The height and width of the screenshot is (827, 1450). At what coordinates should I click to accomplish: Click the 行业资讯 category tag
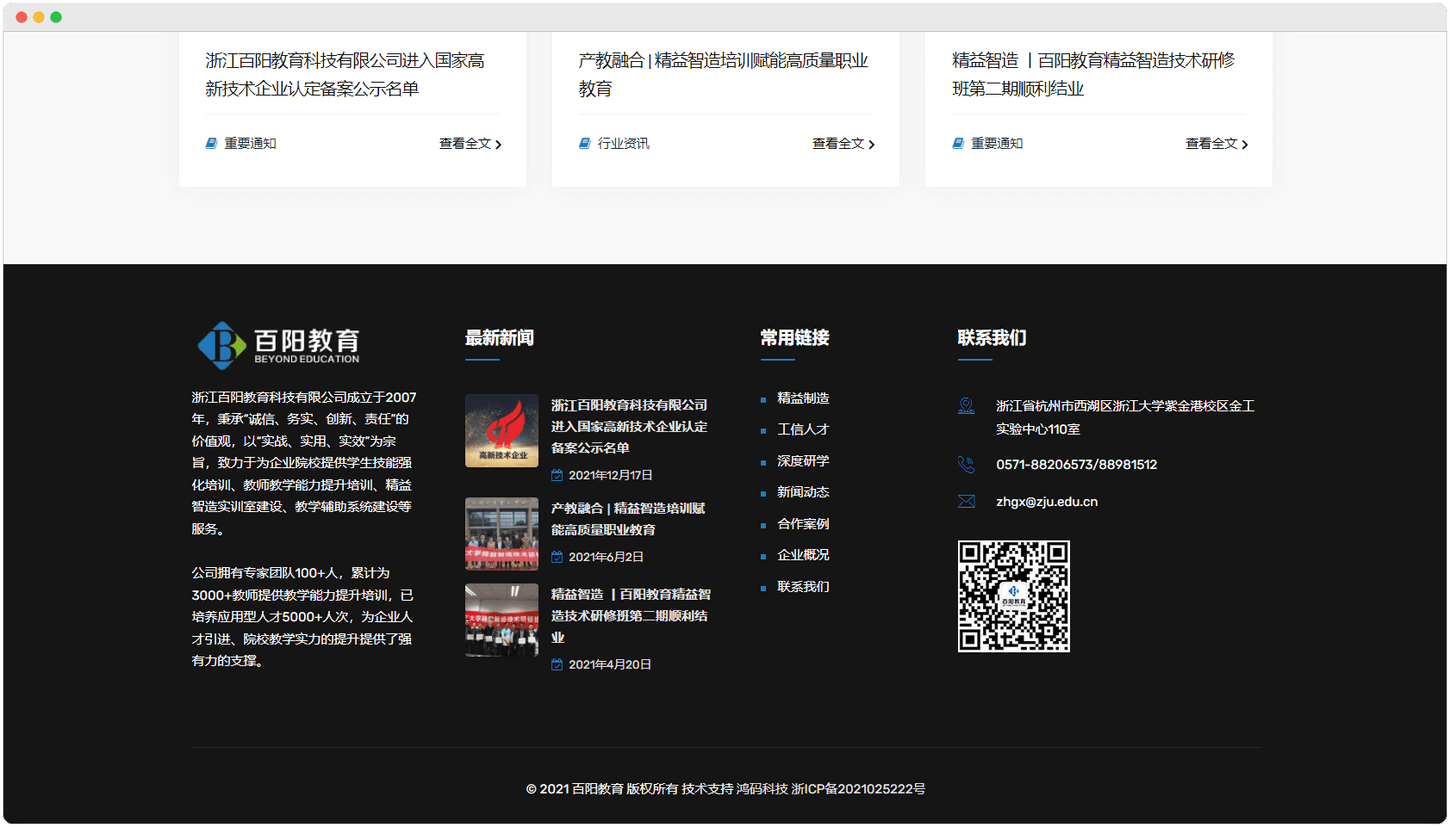point(624,143)
